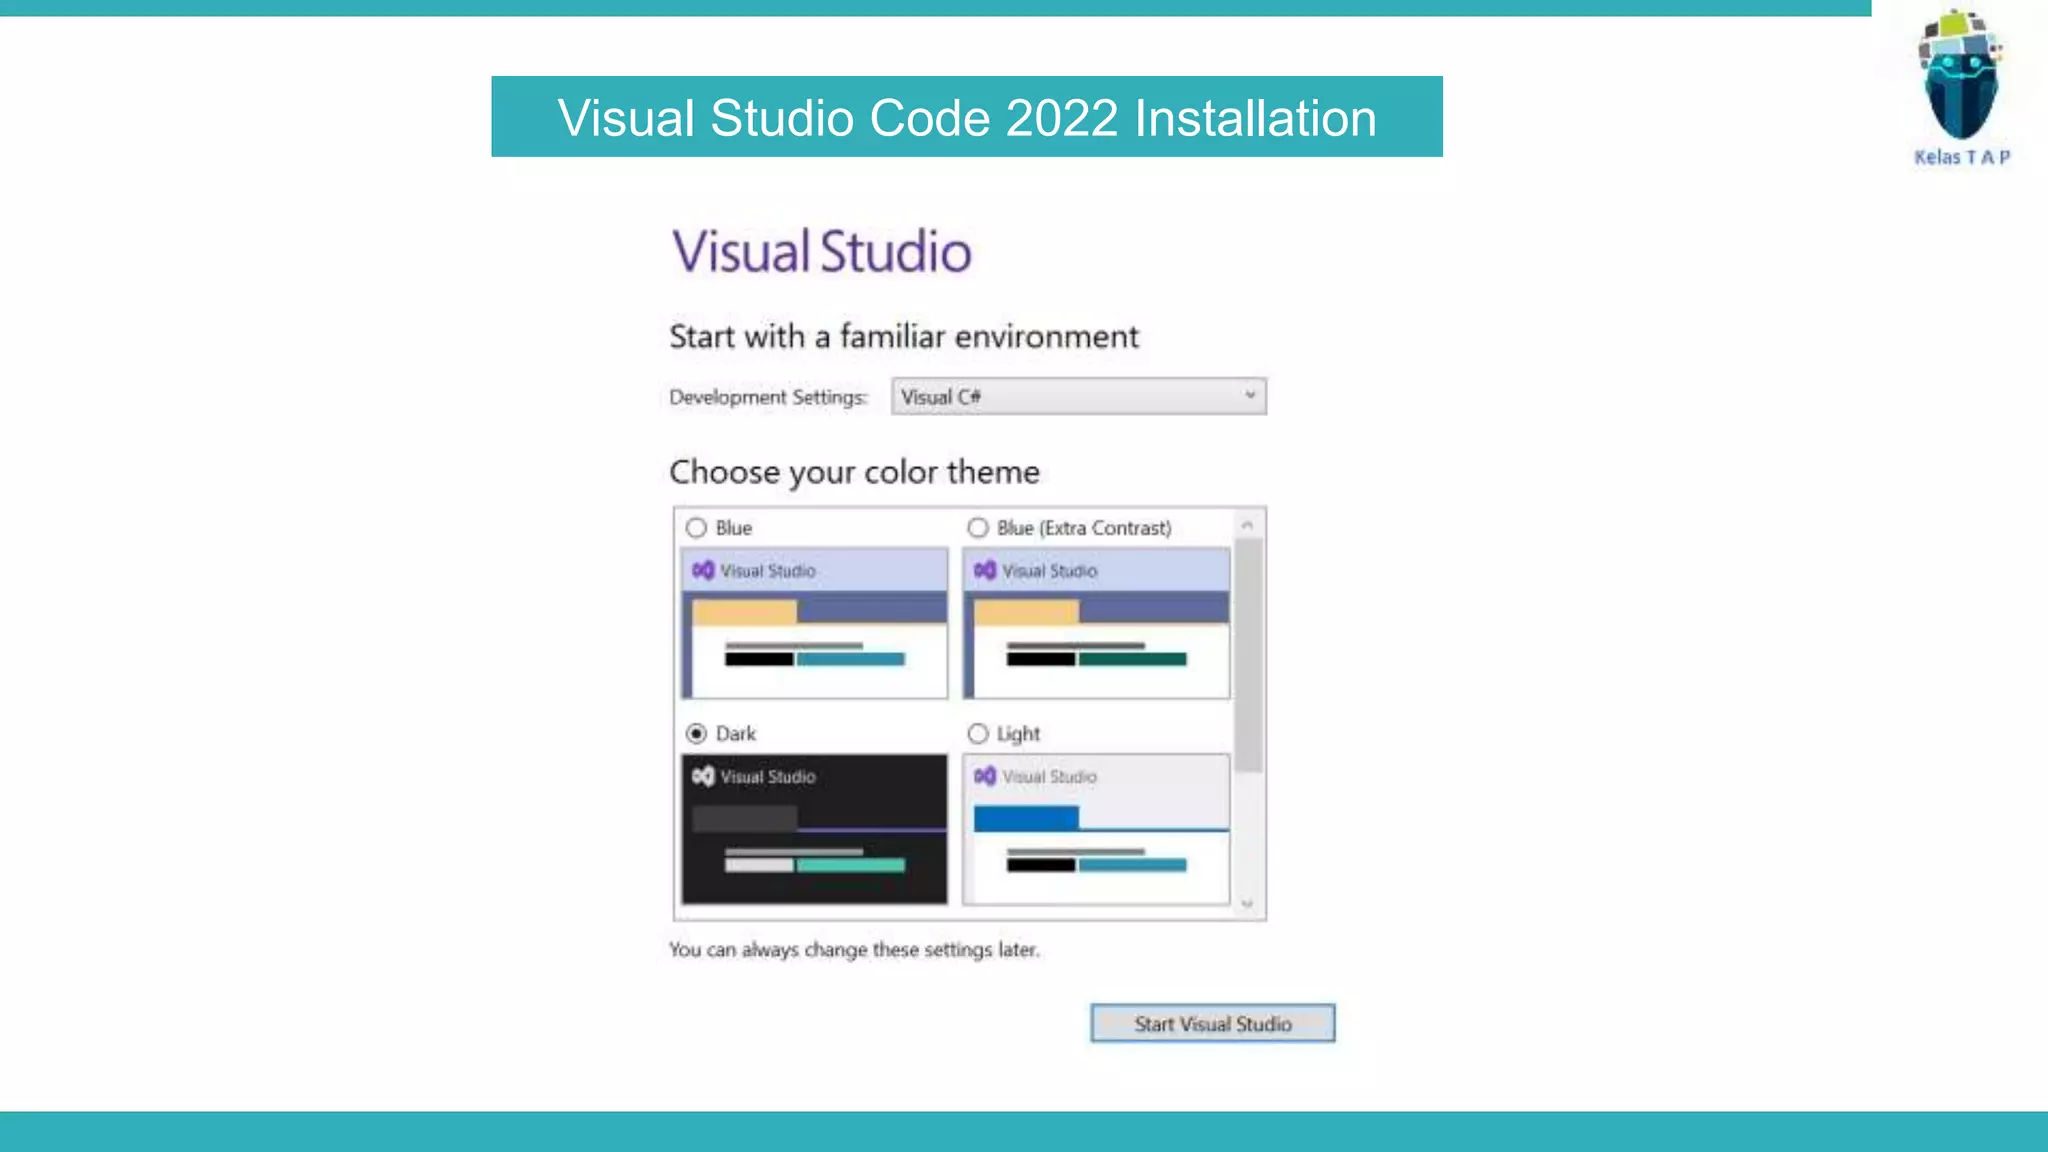
Task: Select the Blue theme radio button
Action: tap(696, 528)
